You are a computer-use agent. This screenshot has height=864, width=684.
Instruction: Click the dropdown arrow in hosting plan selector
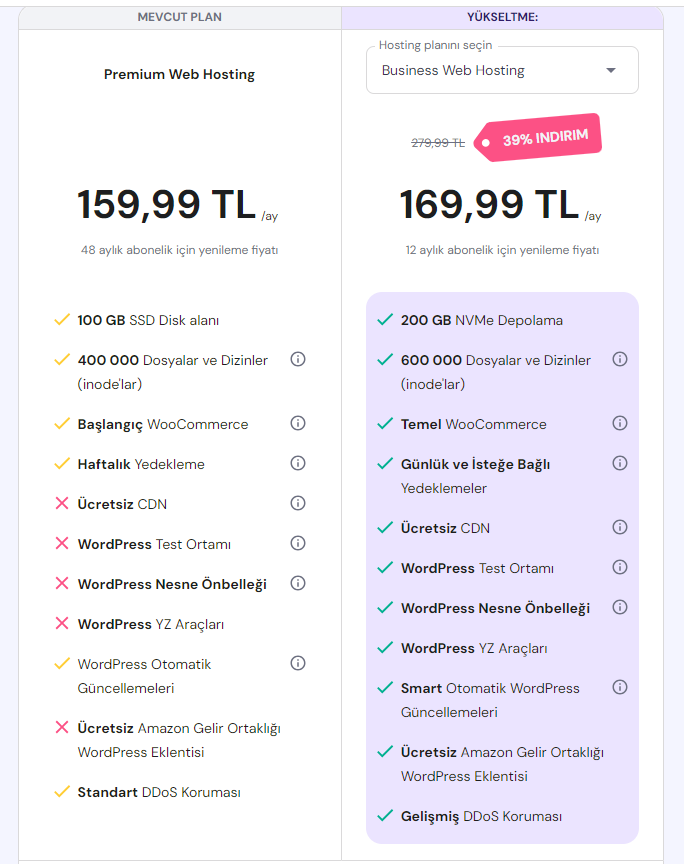tap(611, 71)
